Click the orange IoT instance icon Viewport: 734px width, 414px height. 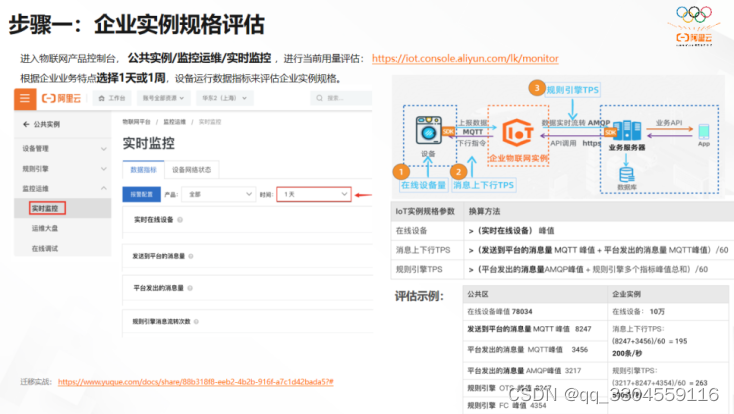click(x=517, y=133)
